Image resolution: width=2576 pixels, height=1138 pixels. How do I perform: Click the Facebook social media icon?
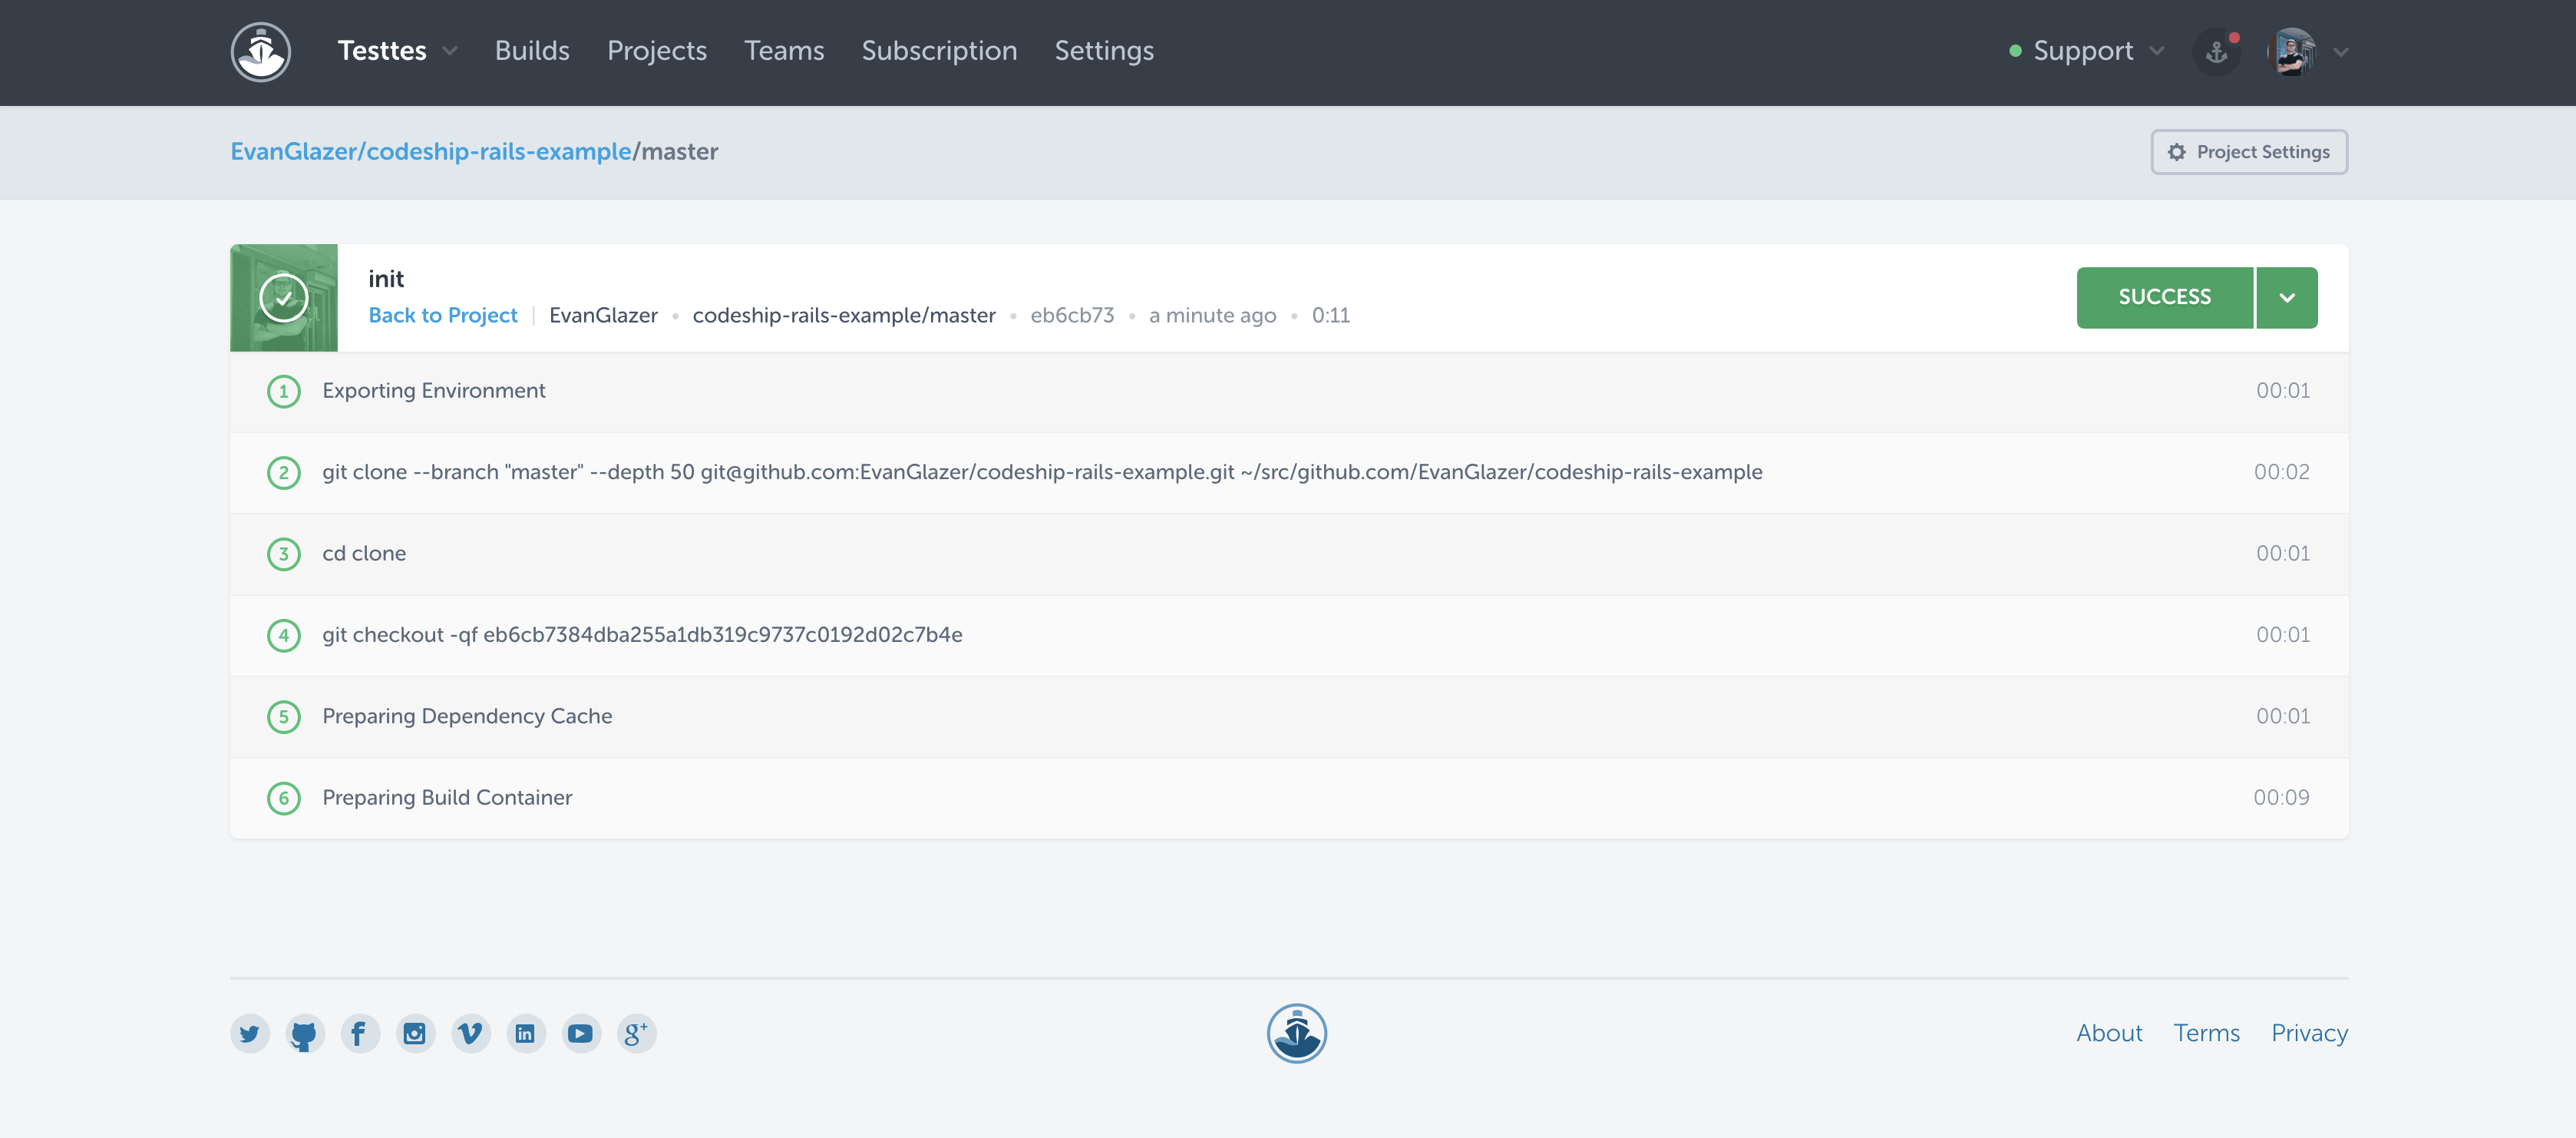(358, 1033)
